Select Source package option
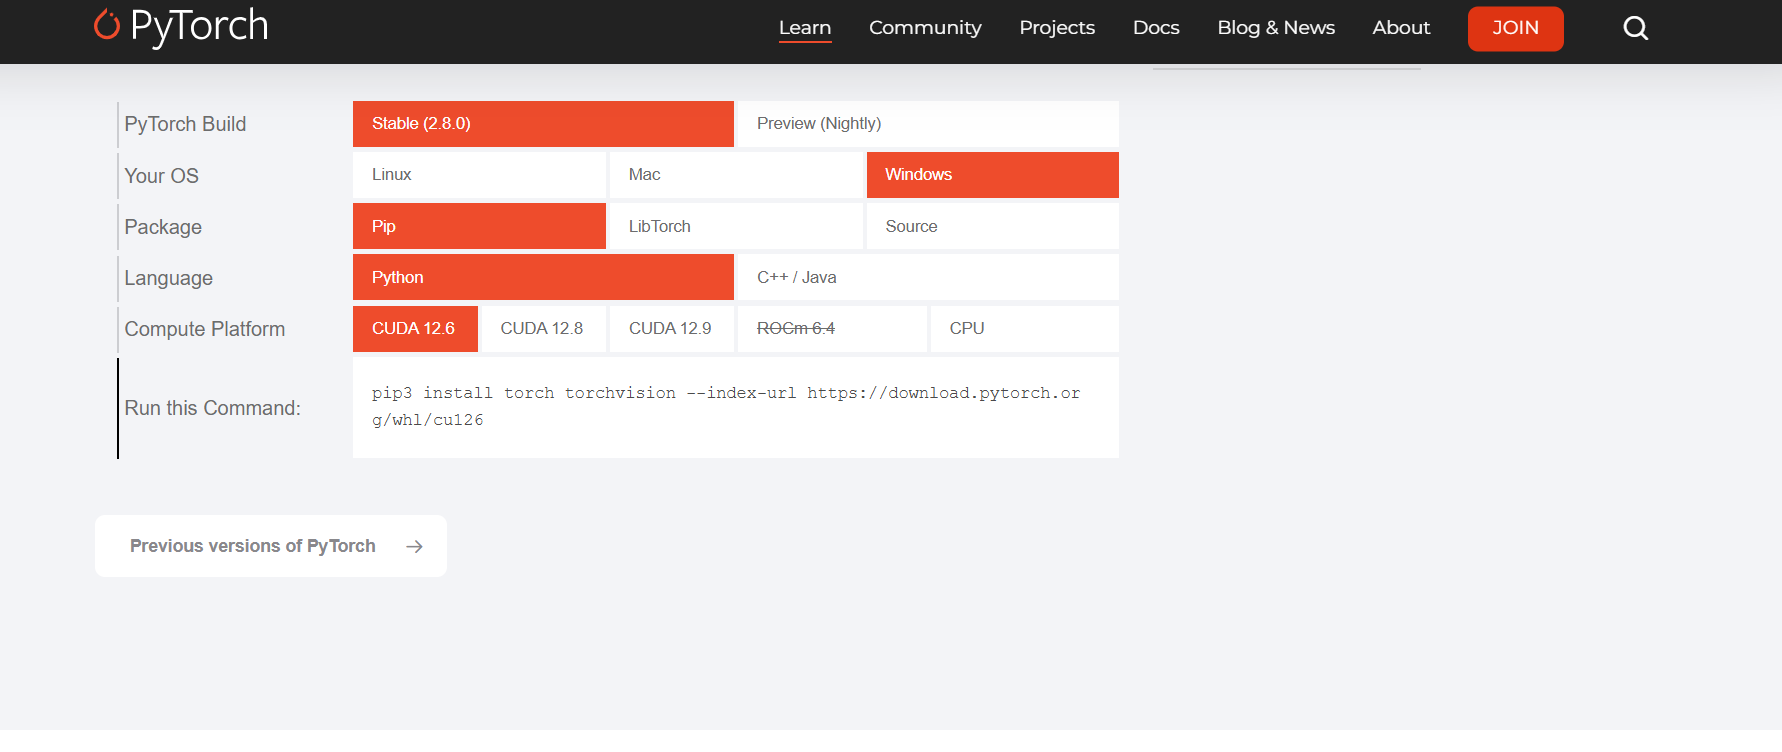The height and width of the screenshot is (752, 1782). [991, 227]
